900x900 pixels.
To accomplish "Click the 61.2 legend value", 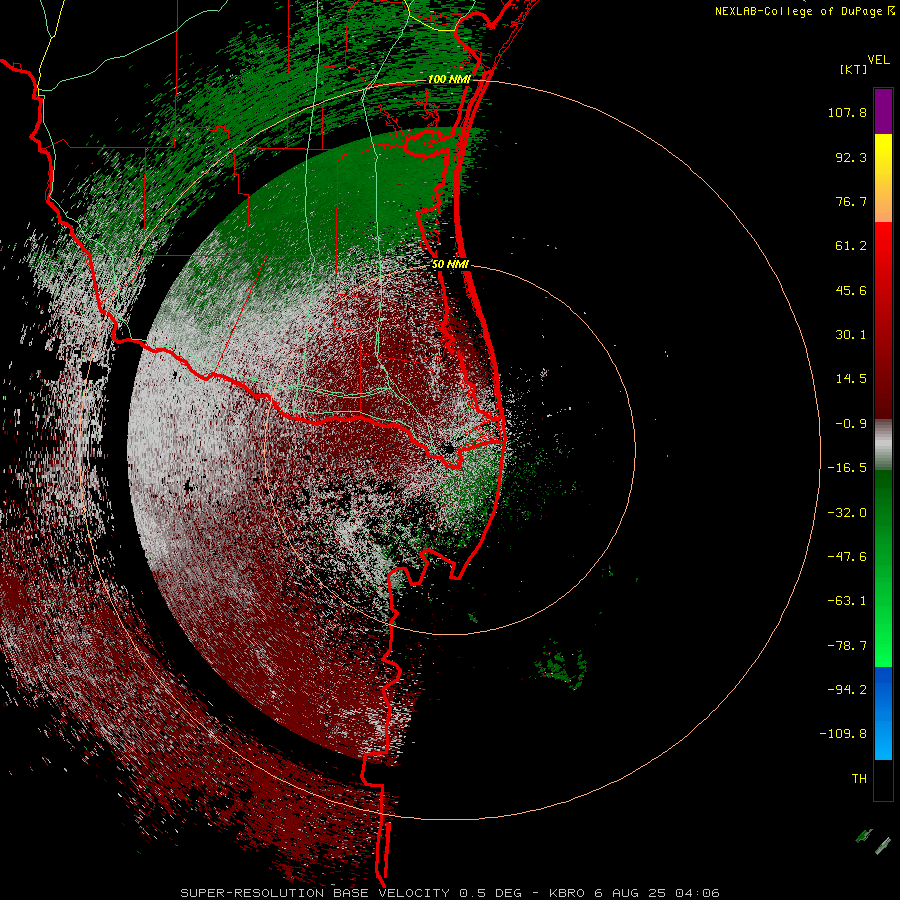I will click(x=851, y=246).
